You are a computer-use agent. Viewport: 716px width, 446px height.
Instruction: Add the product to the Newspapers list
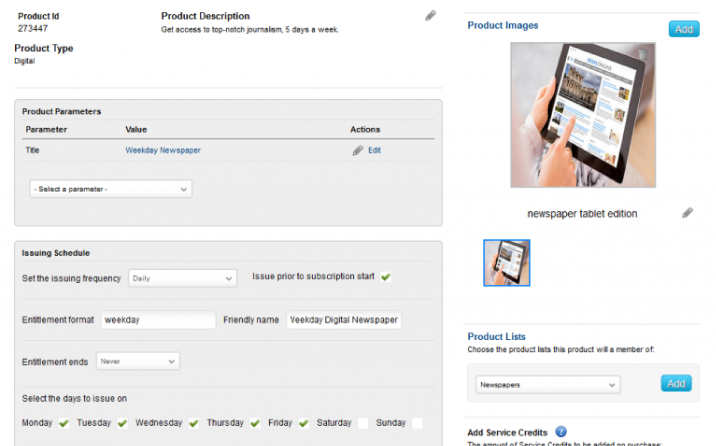click(x=675, y=383)
